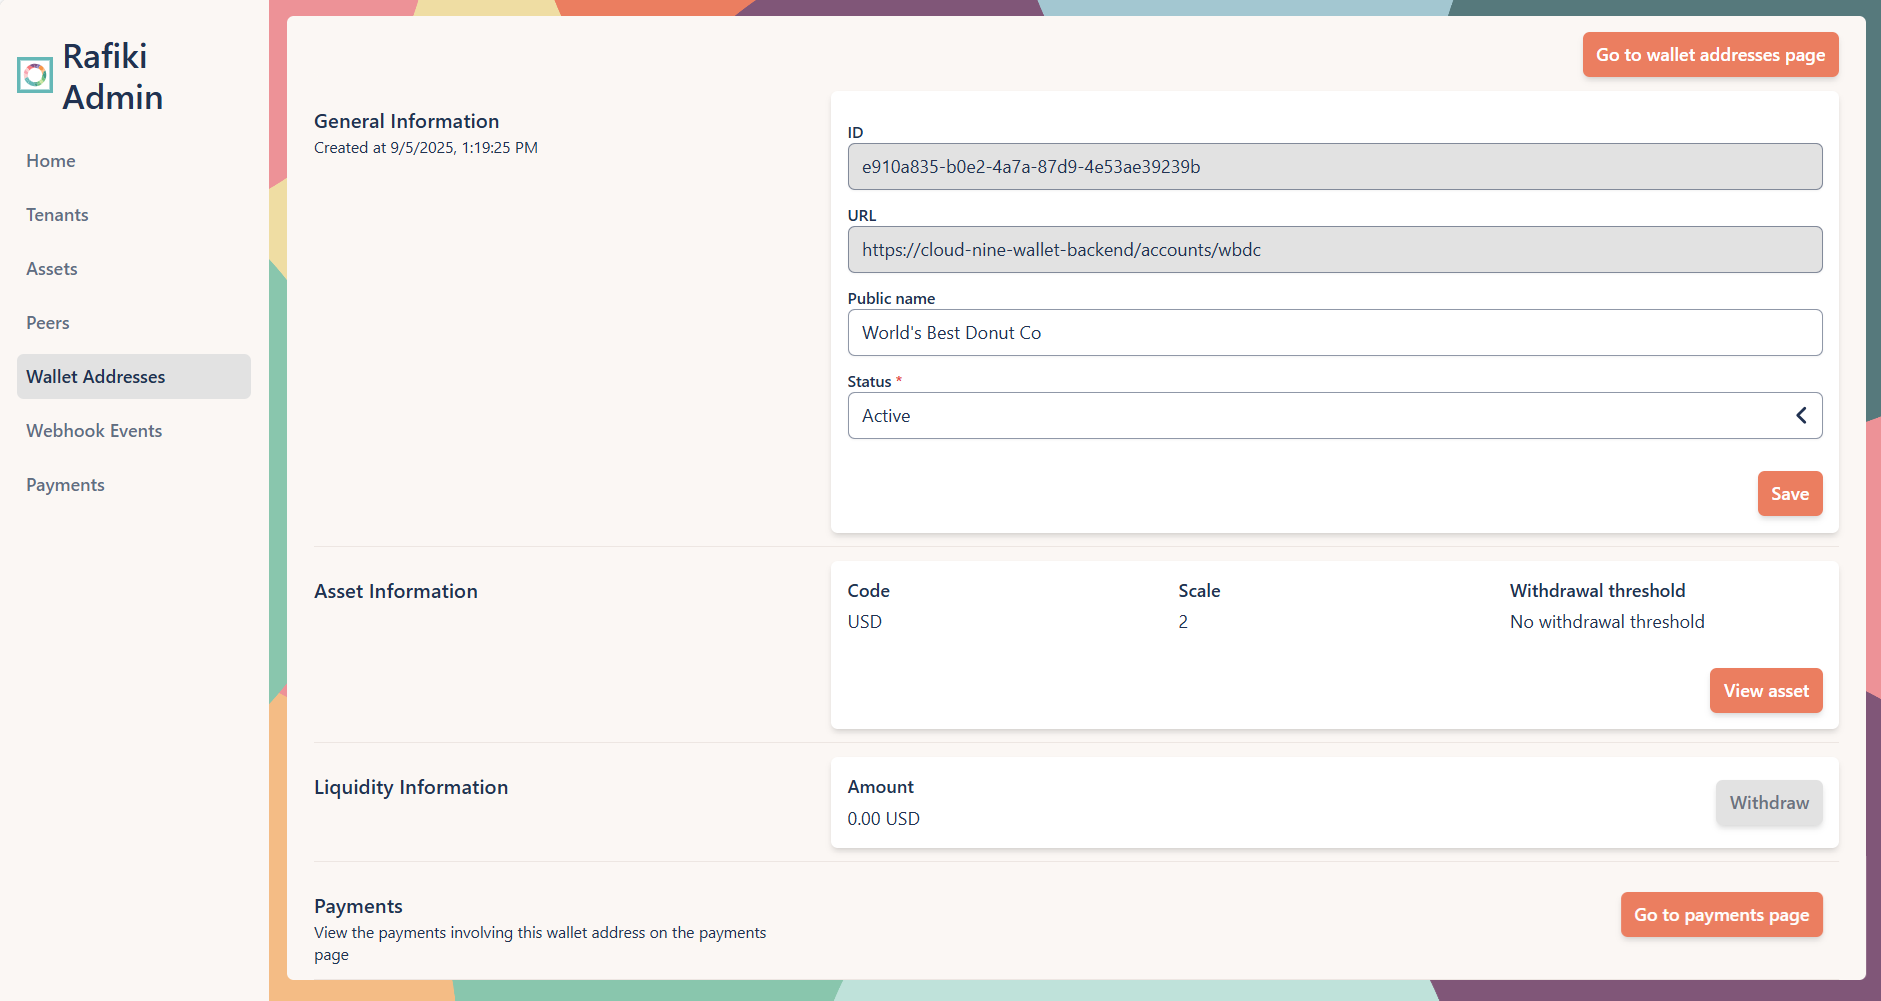Select Tenants from the sidebar
The width and height of the screenshot is (1881, 1001).
(56, 214)
